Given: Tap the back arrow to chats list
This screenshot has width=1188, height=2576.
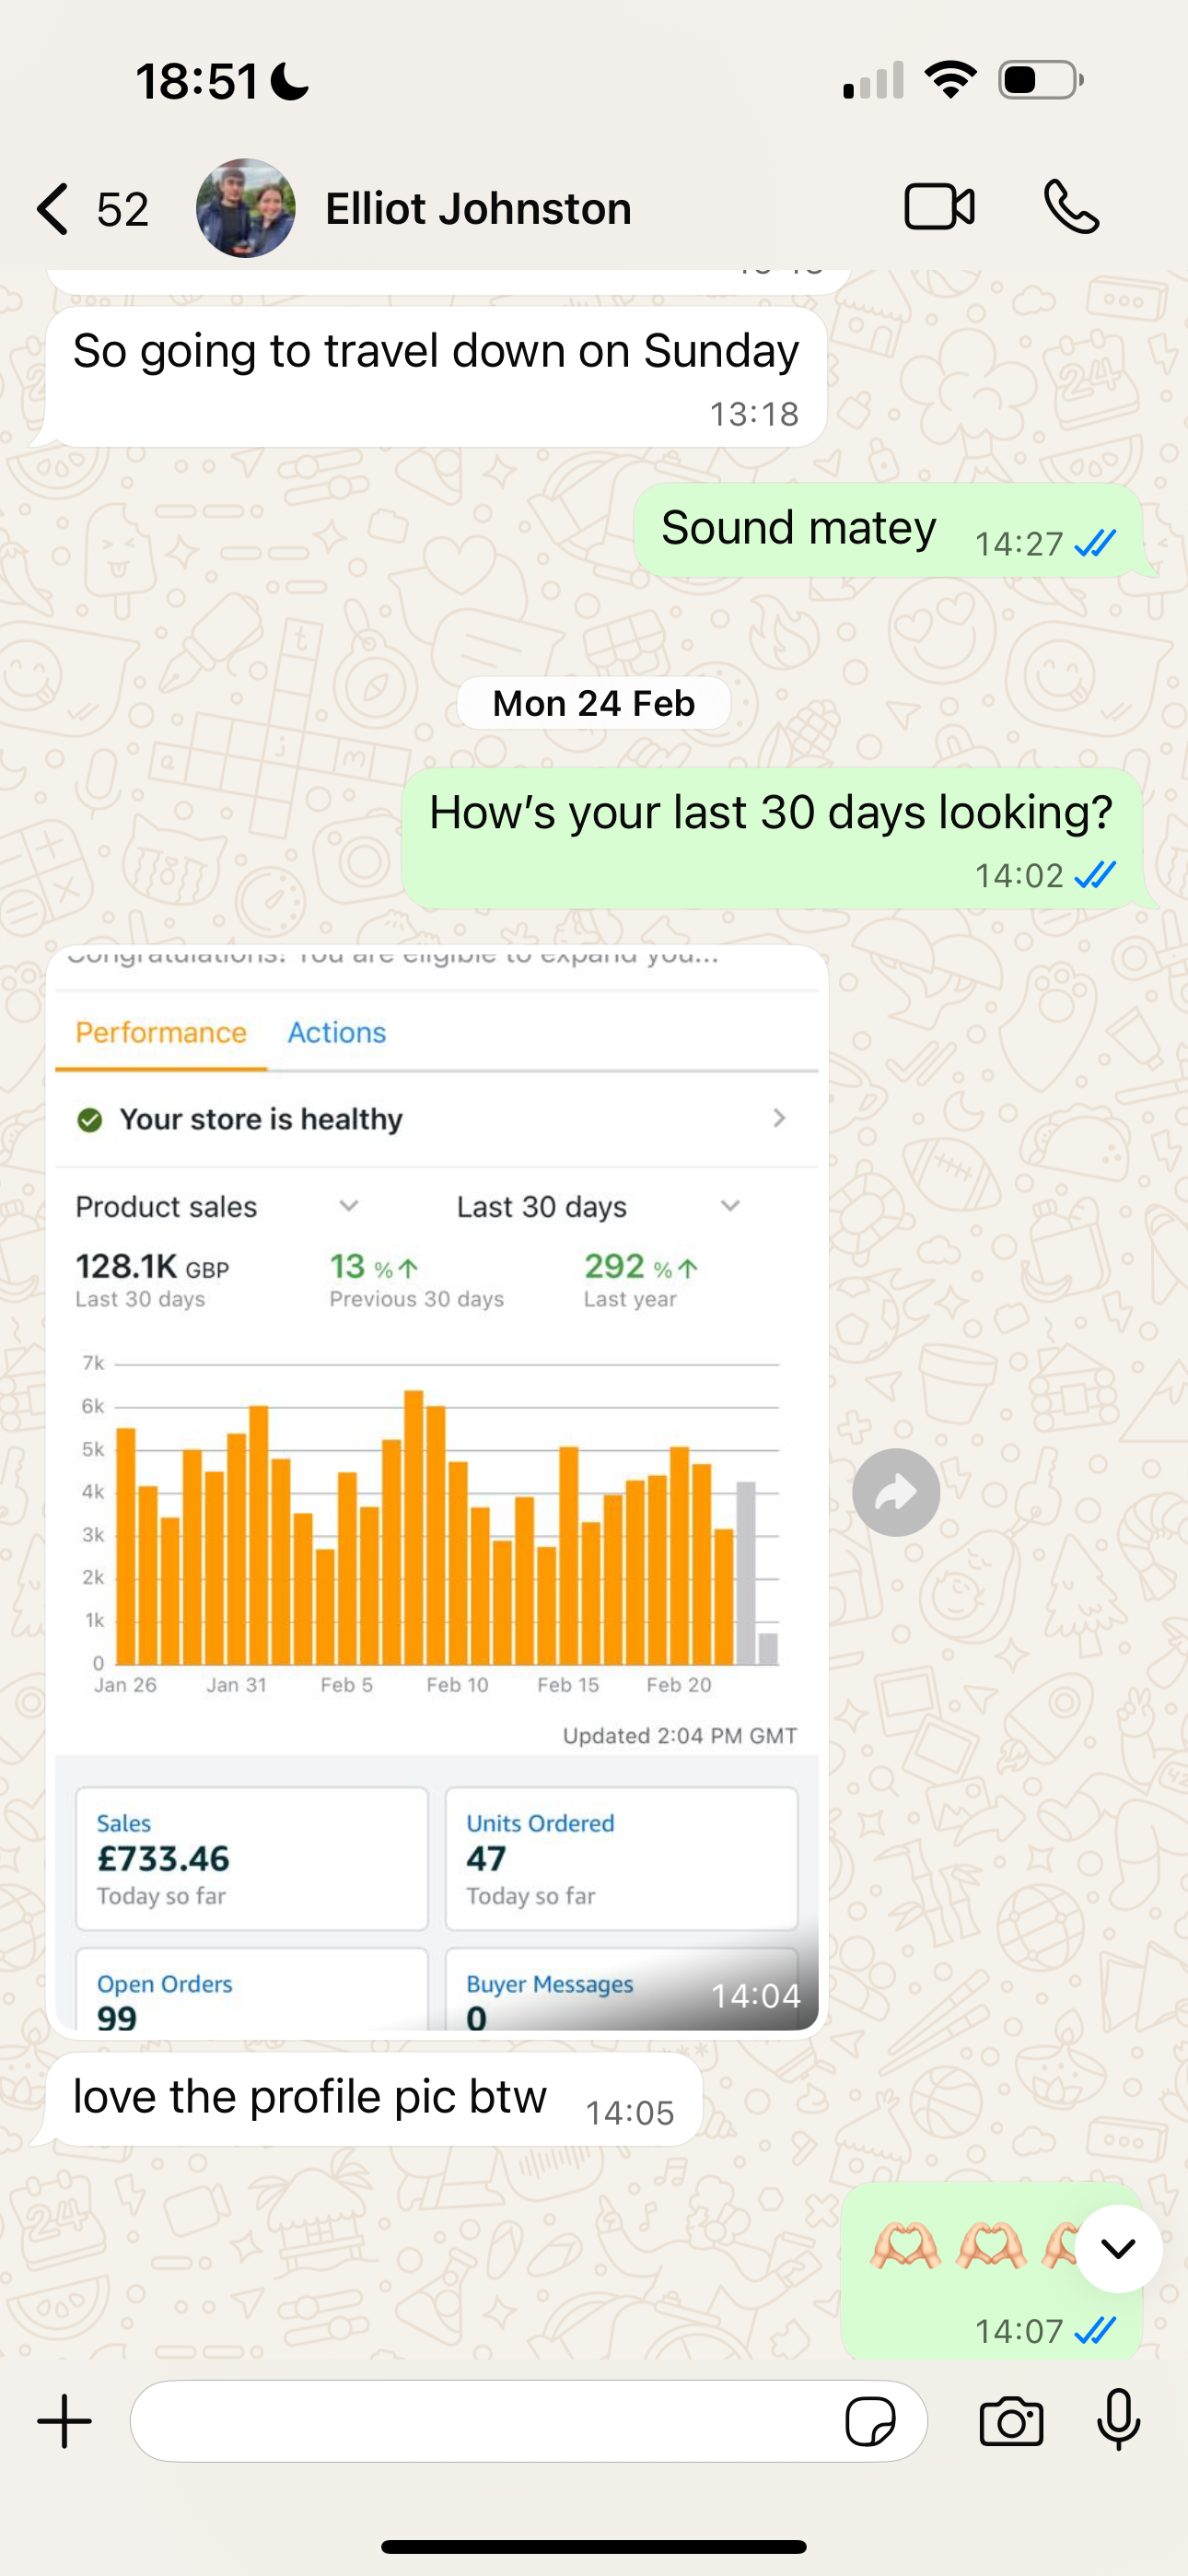Looking at the screenshot, I should click(x=53, y=209).
